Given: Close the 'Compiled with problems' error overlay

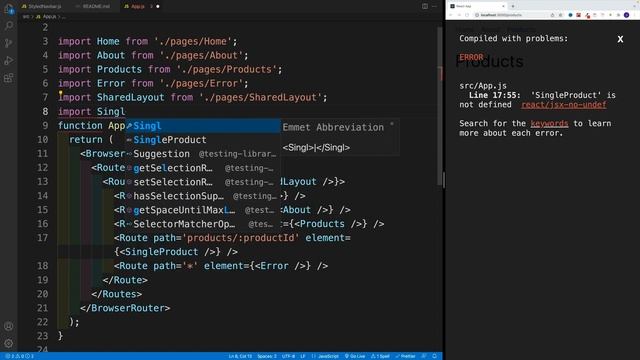Looking at the screenshot, I should (620, 39).
